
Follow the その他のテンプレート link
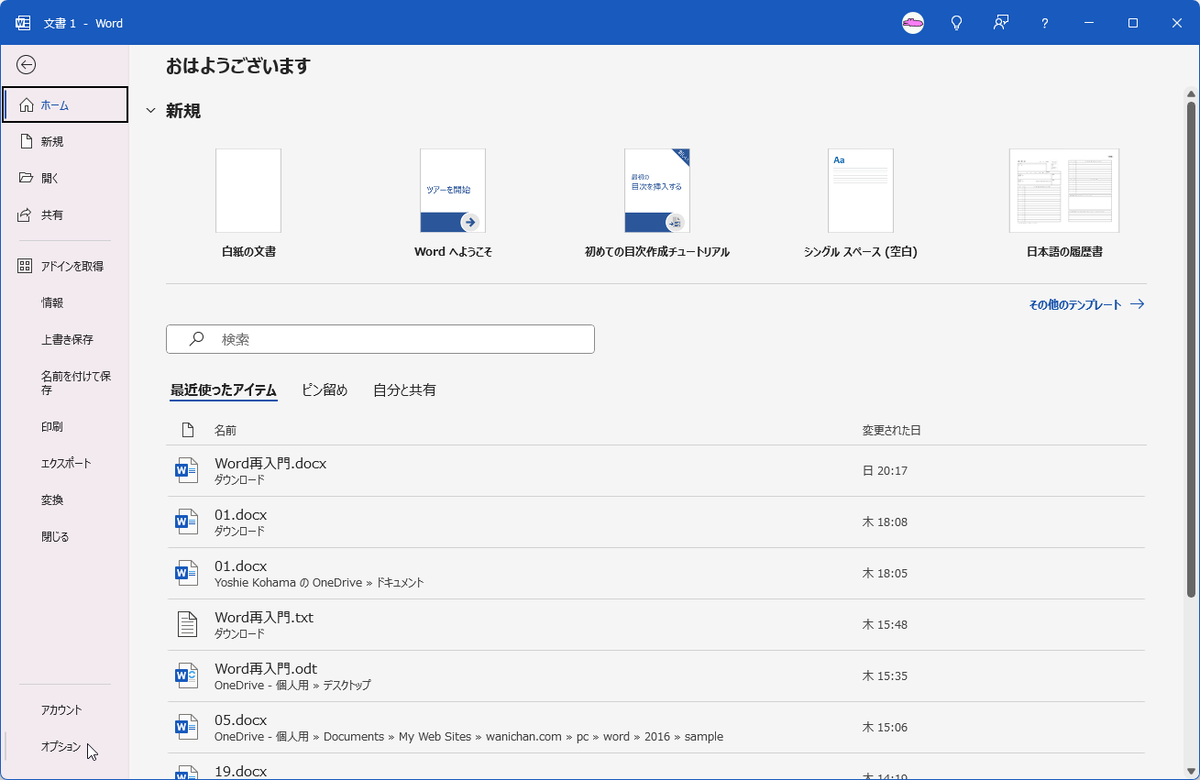(1086, 305)
